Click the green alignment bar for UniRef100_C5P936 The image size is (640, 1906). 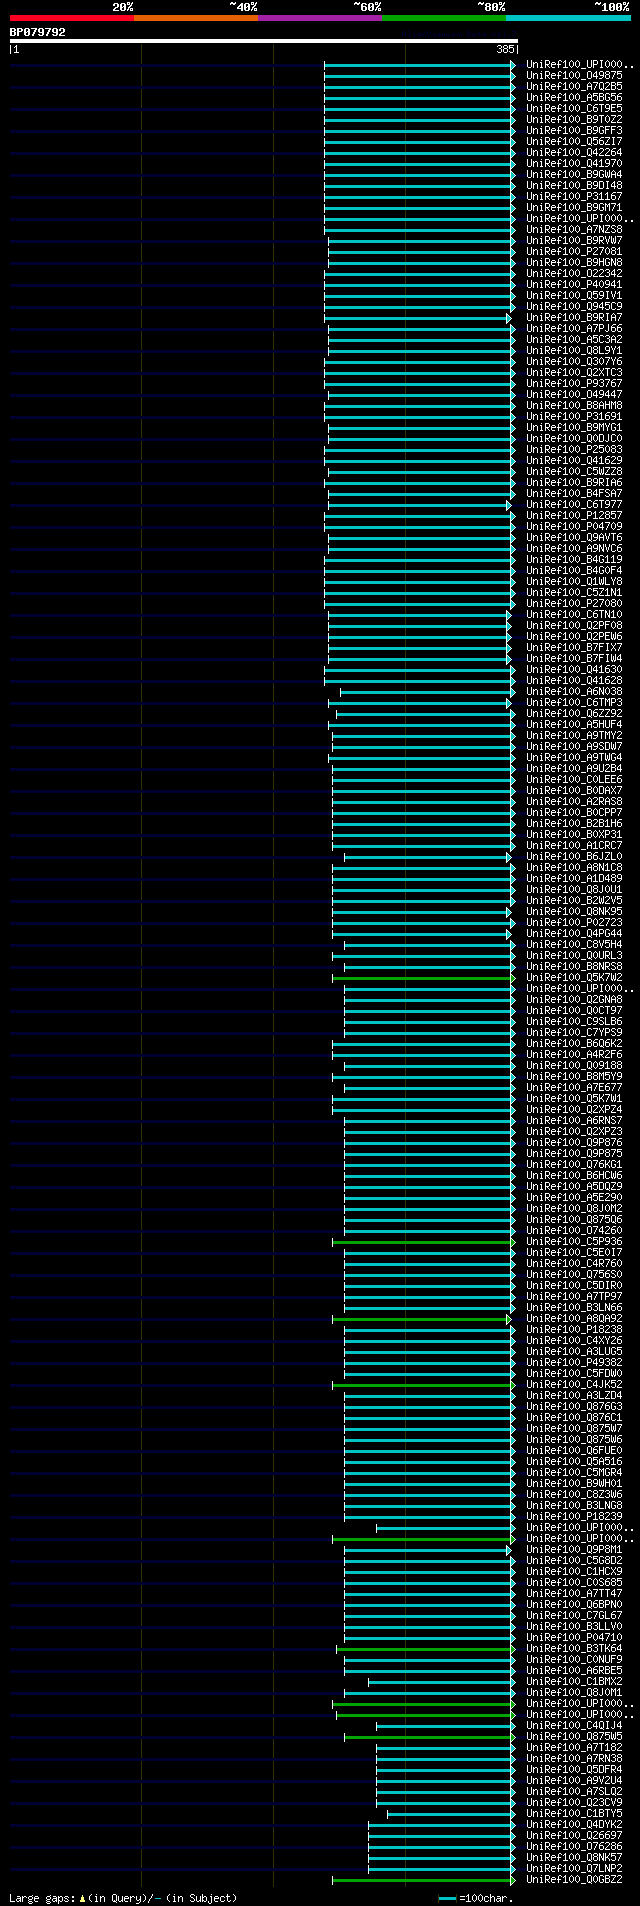point(424,1241)
